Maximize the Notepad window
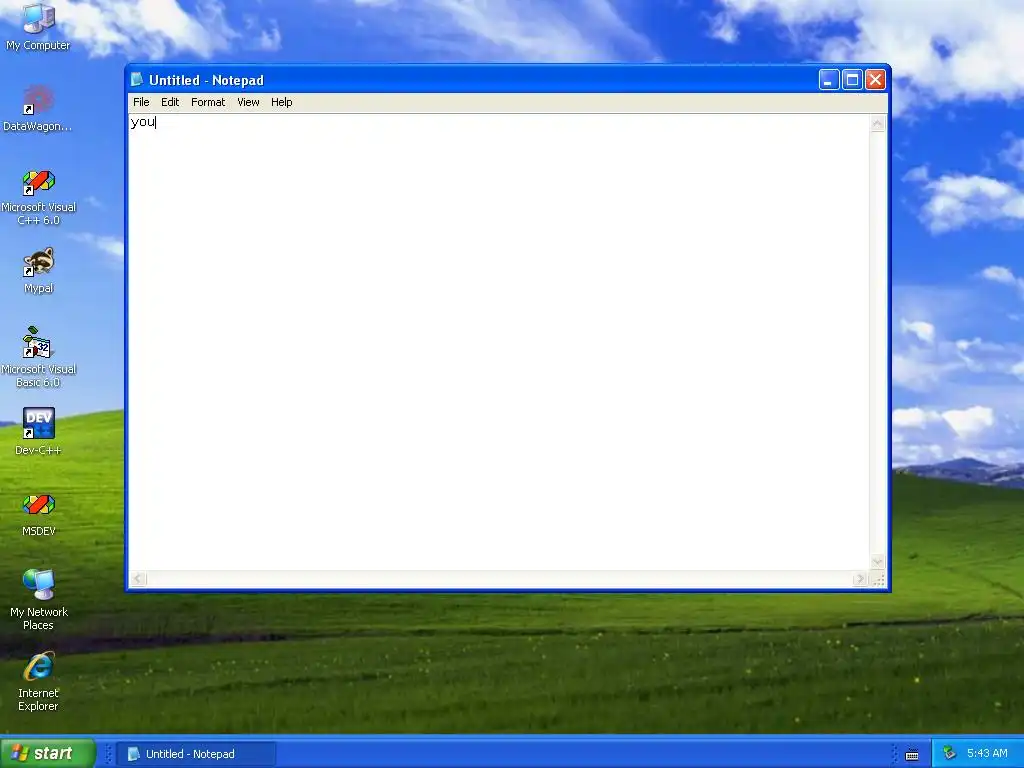Viewport: 1024px width, 768px height. pos(852,80)
